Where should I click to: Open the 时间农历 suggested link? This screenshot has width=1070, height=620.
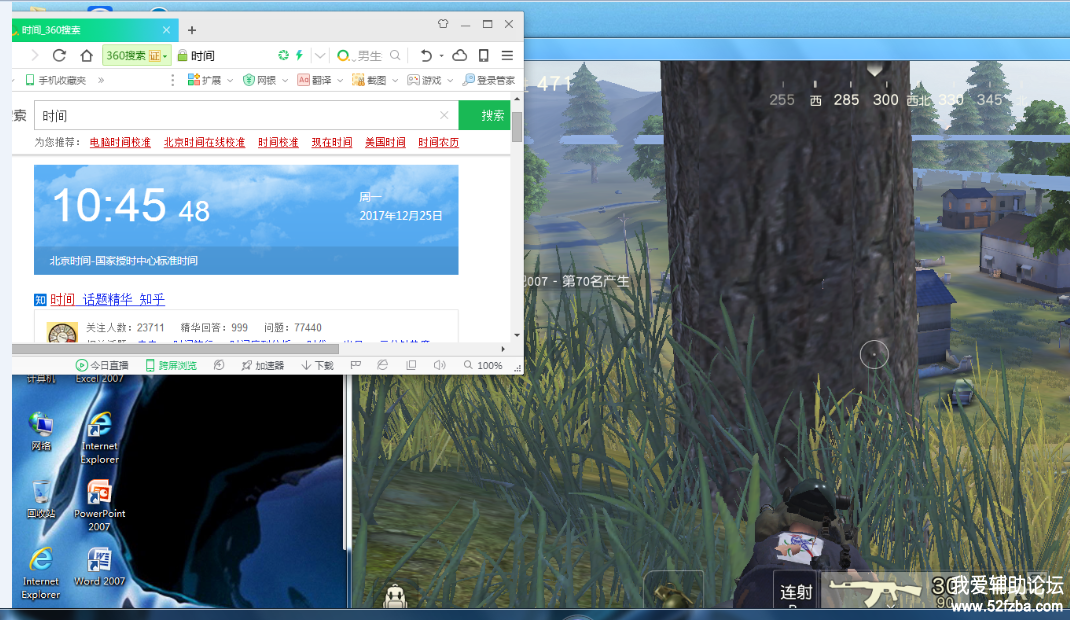(438, 142)
